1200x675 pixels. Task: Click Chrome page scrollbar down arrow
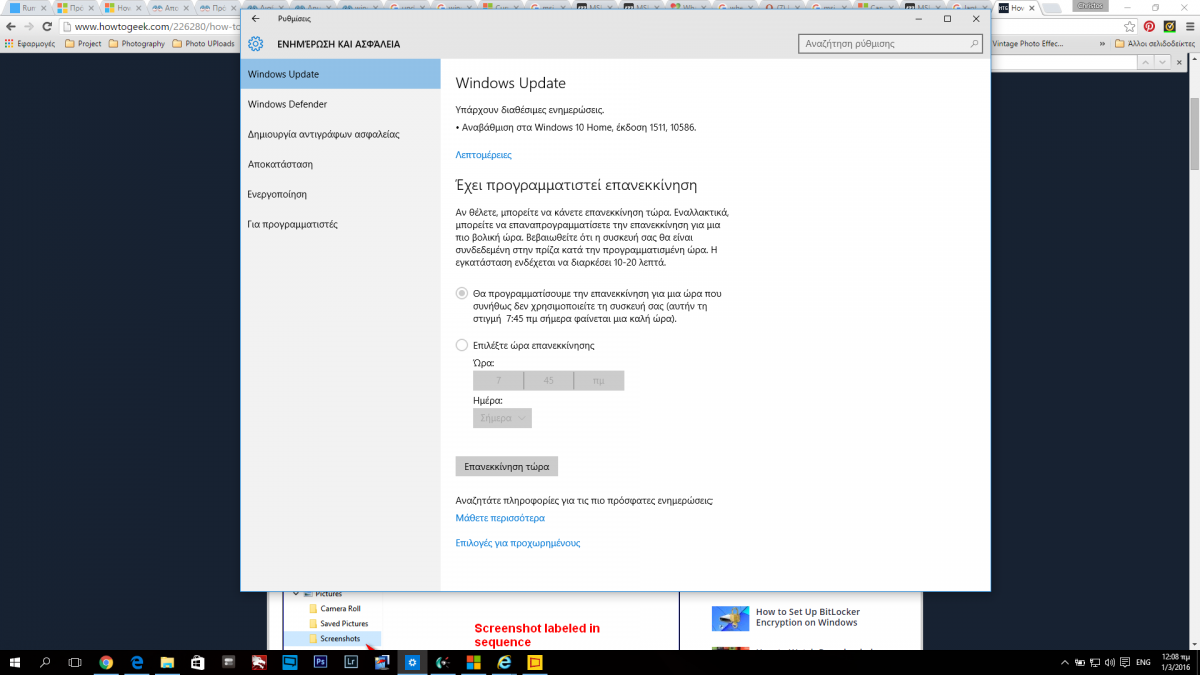pos(1194,643)
